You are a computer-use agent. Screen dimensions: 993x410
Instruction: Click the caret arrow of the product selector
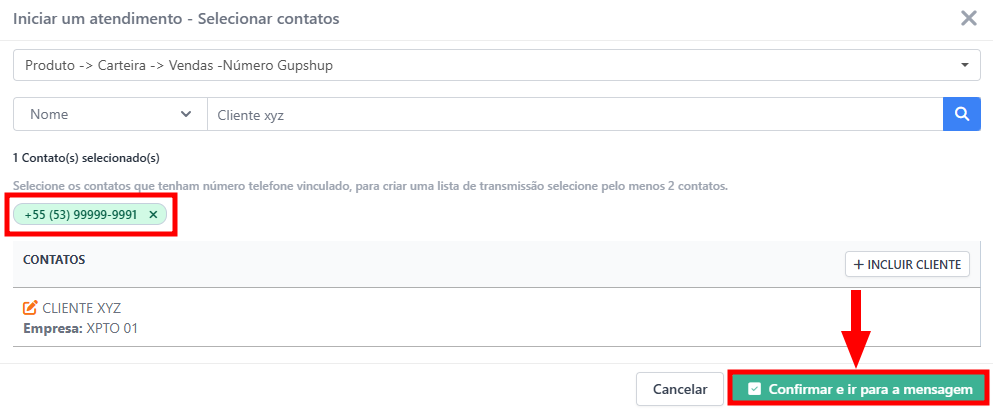click(x=964, y=65)
